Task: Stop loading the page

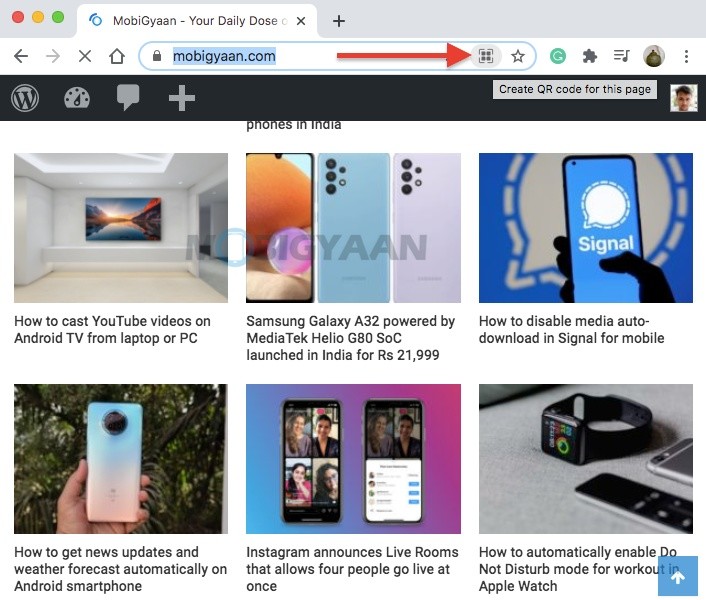Action: pos(85,56)
